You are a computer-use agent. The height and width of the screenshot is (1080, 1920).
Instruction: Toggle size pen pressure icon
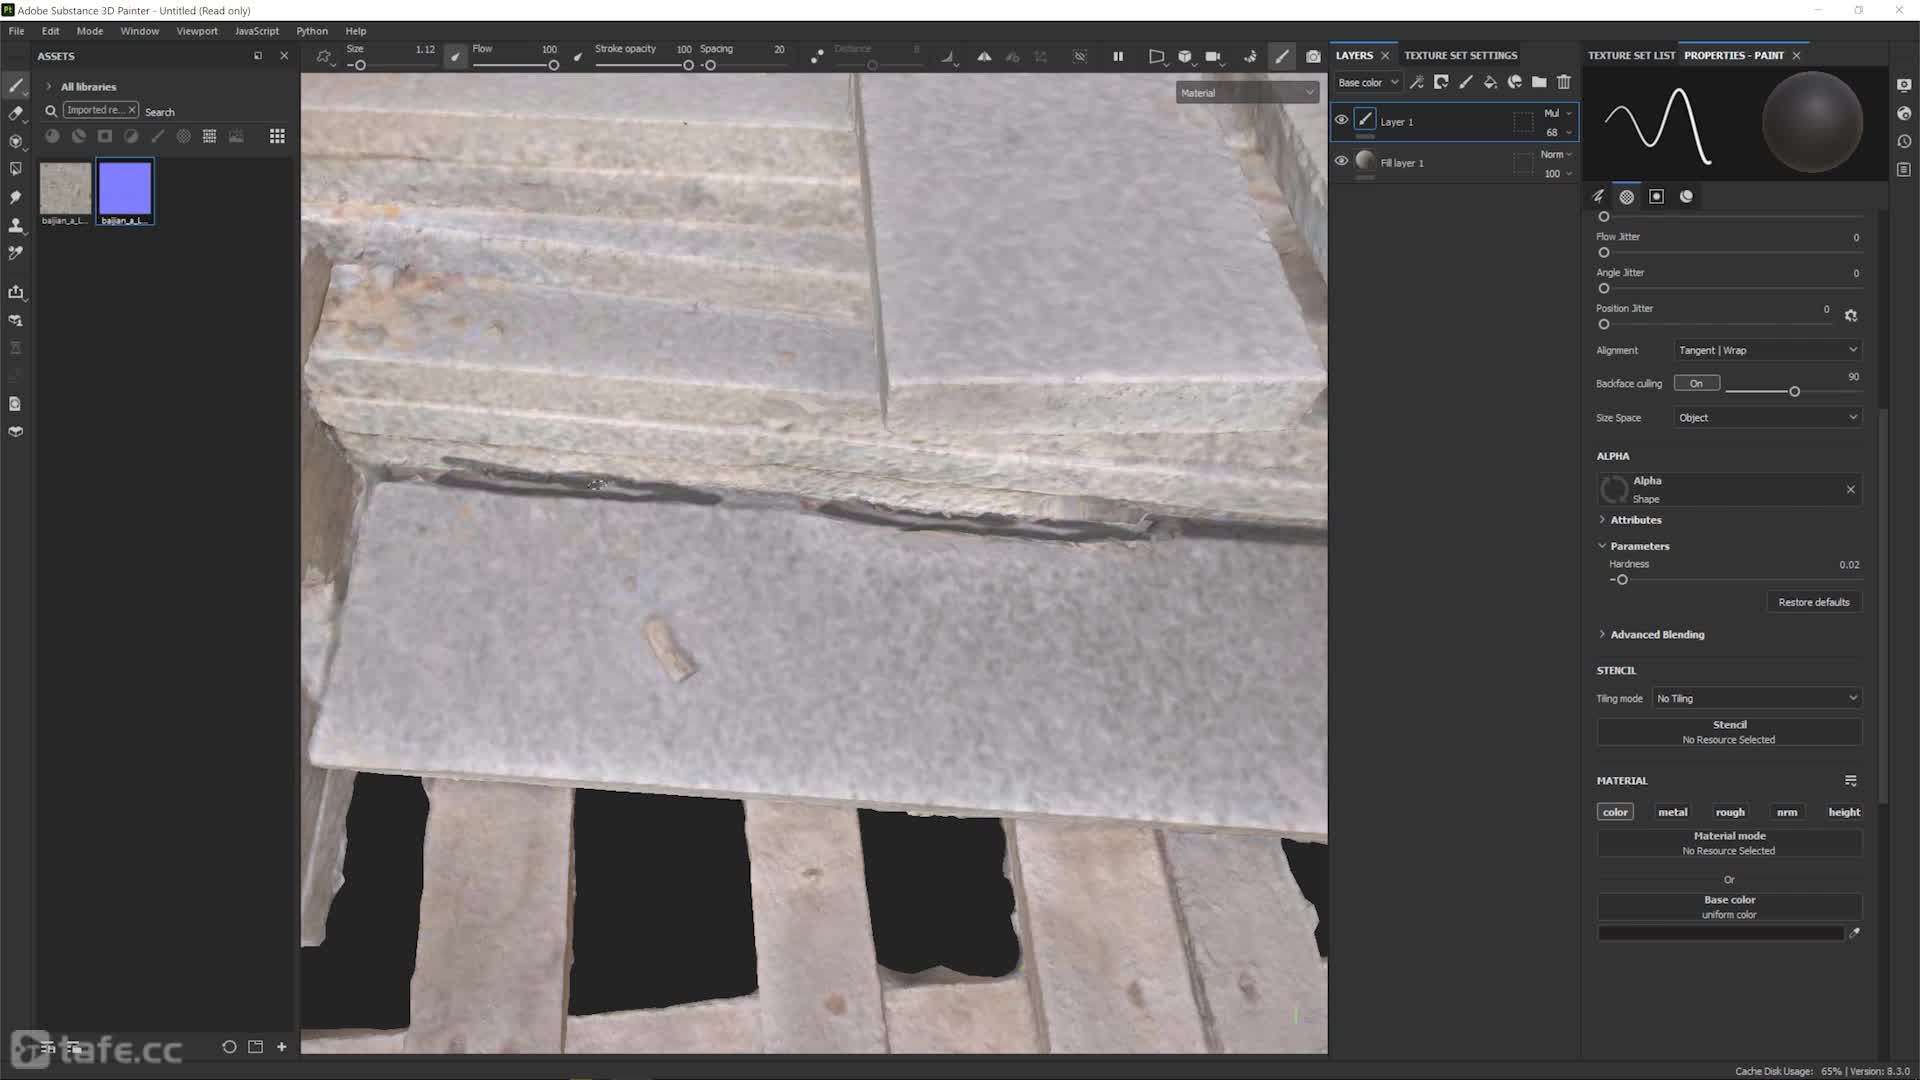455,57
